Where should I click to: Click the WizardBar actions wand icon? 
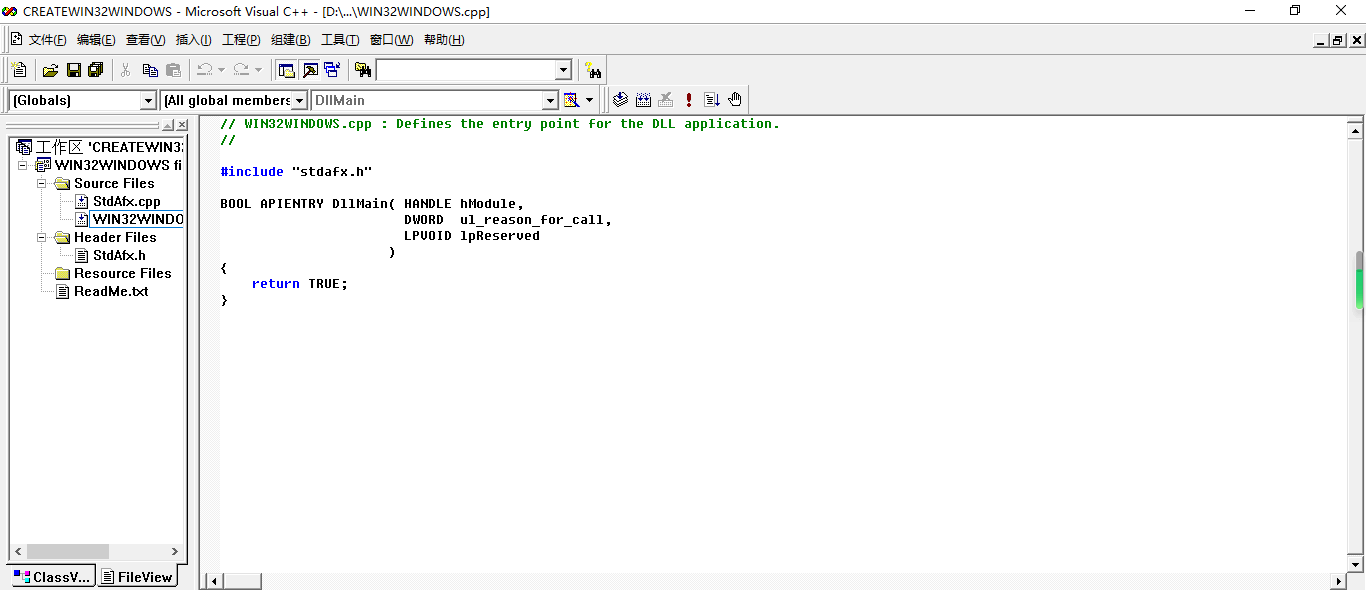[571, 100]
